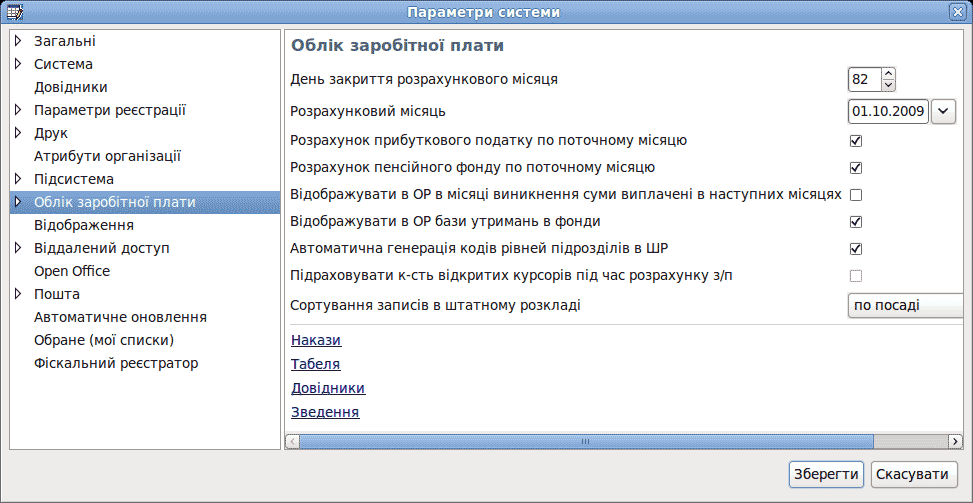Viewport: 973px width, 503px height.
Task: Click the scrollbar's left arrow
Action: (x=292, y=441)
